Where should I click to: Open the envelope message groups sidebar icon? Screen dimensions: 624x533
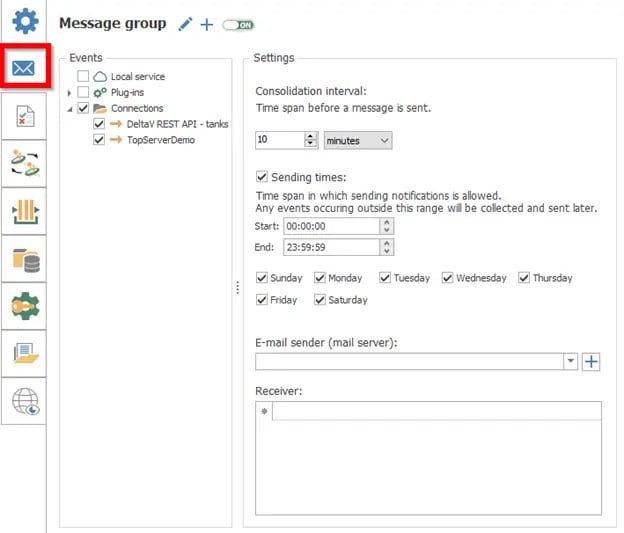pyautogui.click(x=23, y=68)
